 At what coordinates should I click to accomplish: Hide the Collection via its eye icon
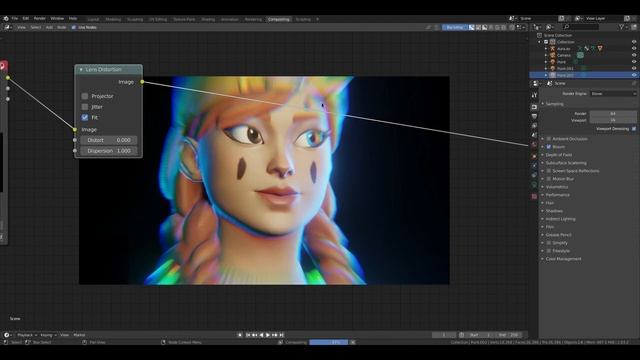[634, 42]
